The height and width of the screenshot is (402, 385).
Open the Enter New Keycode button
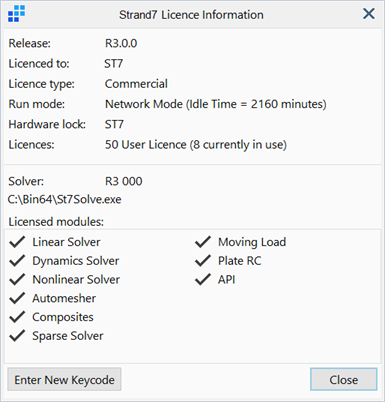coord(64,379)
